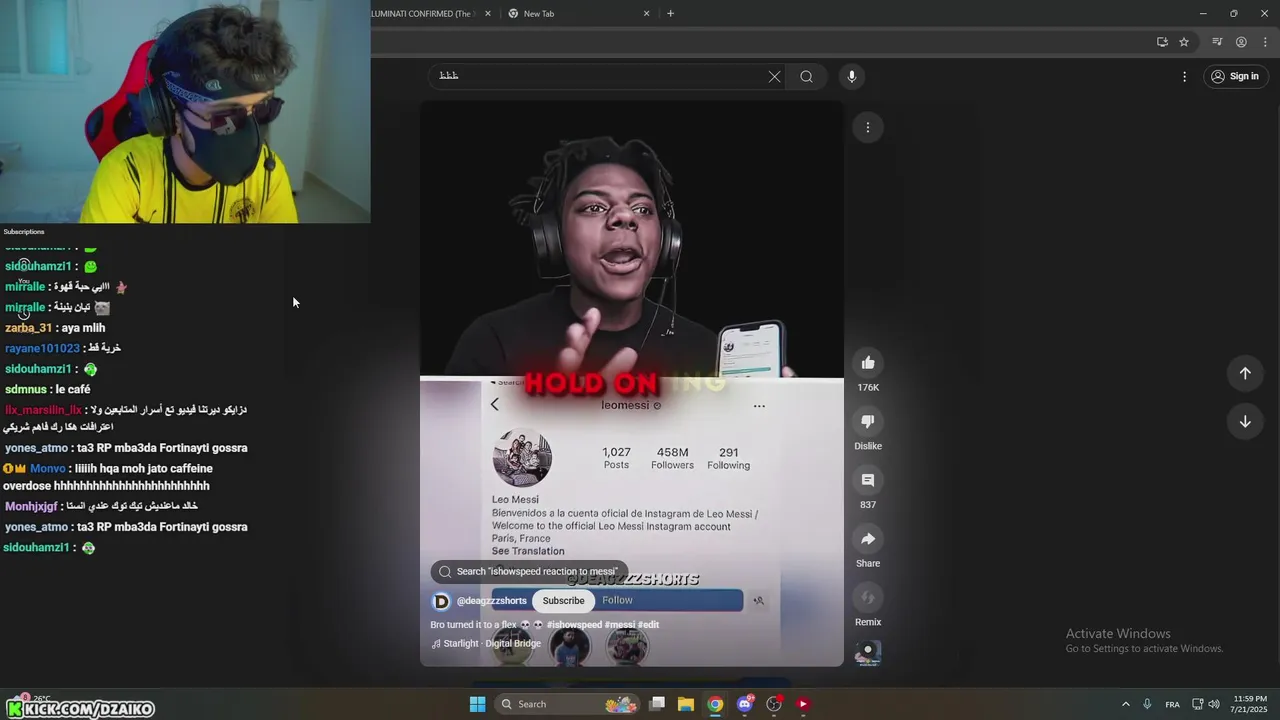Submit search with the magnifying glass button
This screenshot has height=720, width=1280.
pos(806,77)
